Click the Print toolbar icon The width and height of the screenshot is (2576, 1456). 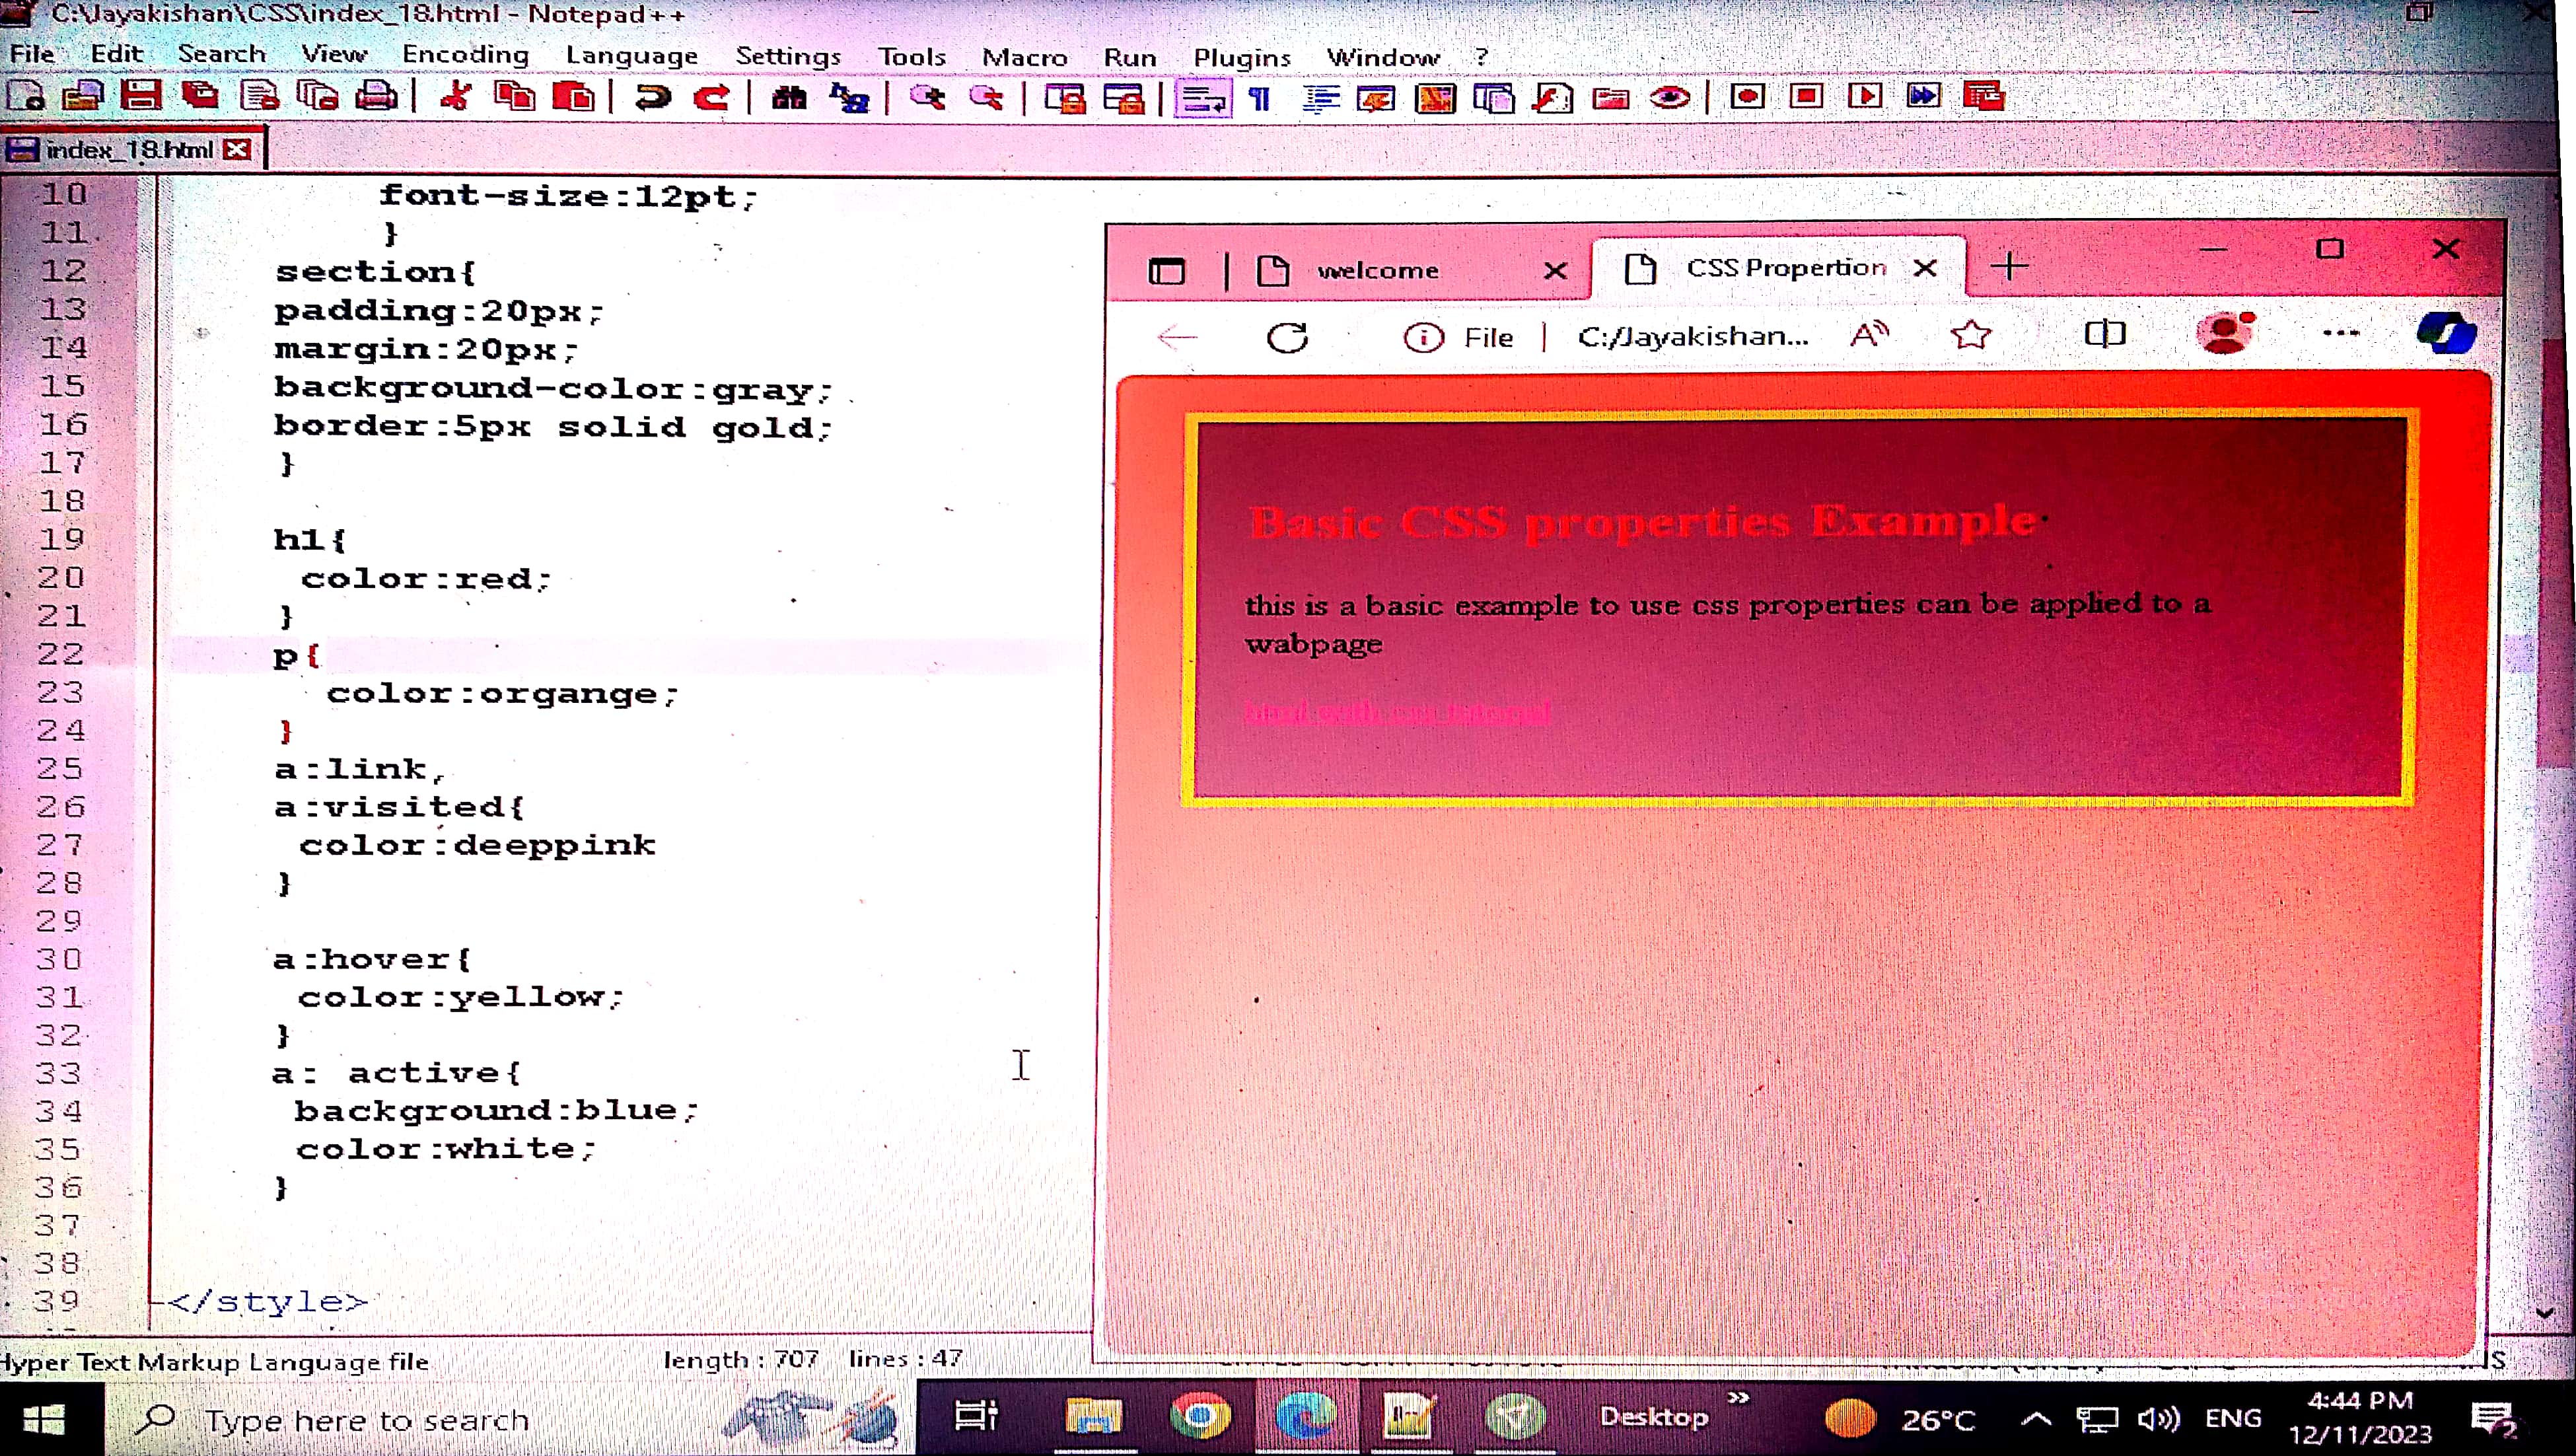(377, 97)
